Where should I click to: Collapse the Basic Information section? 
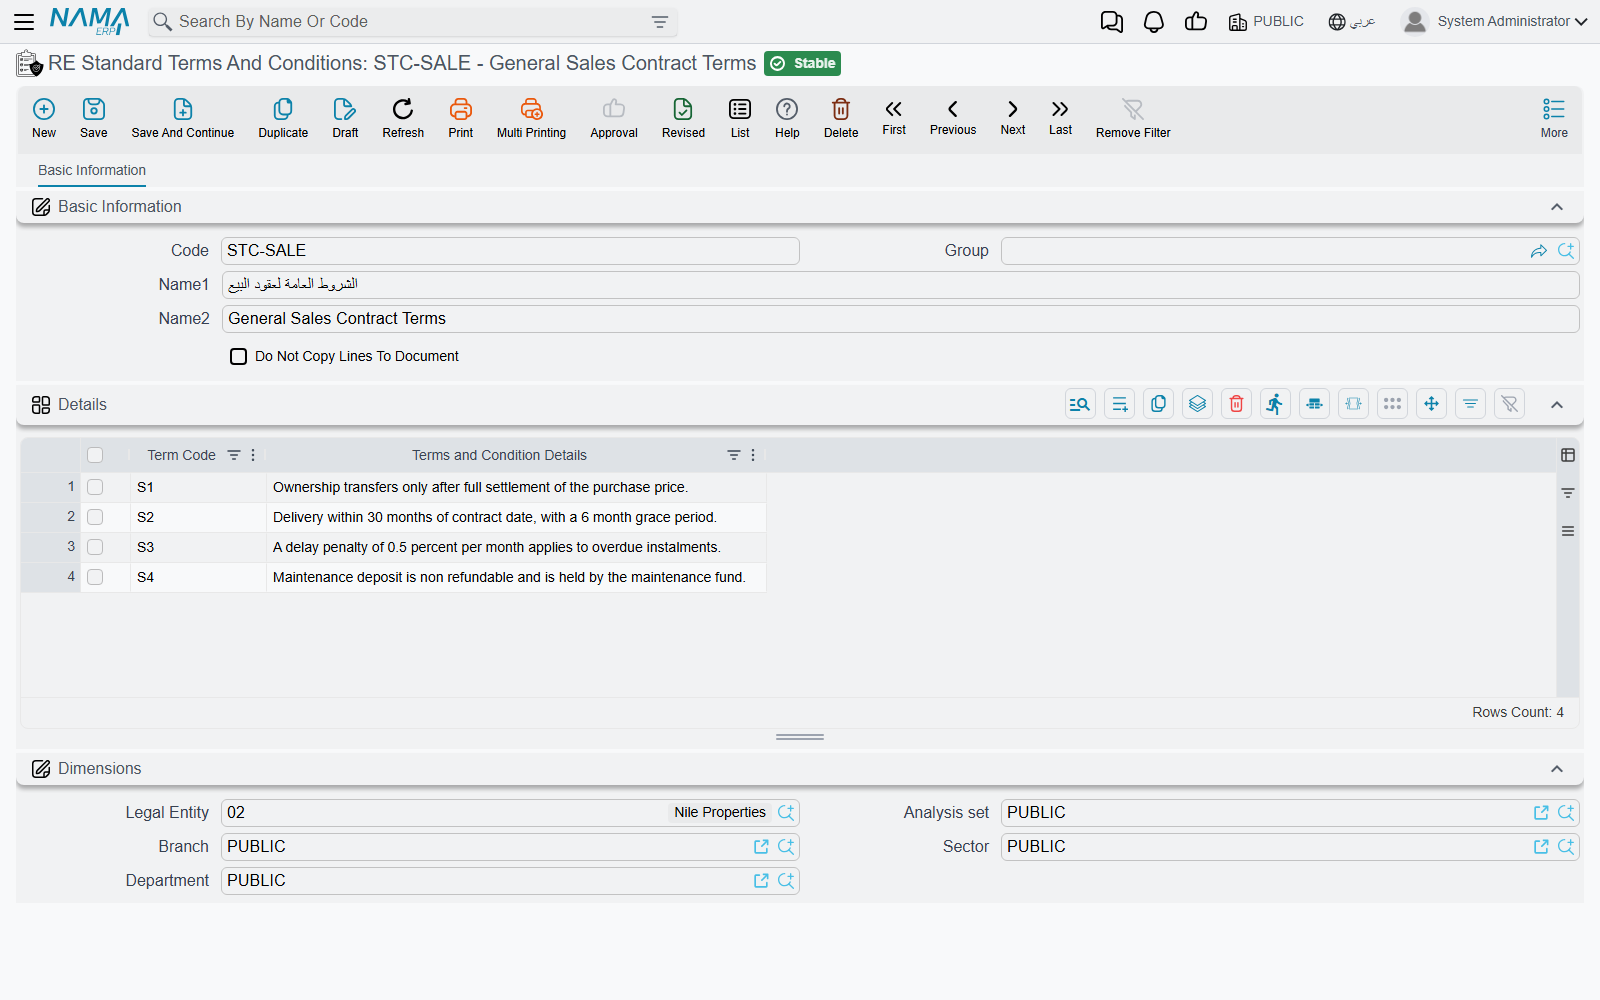1557,207
